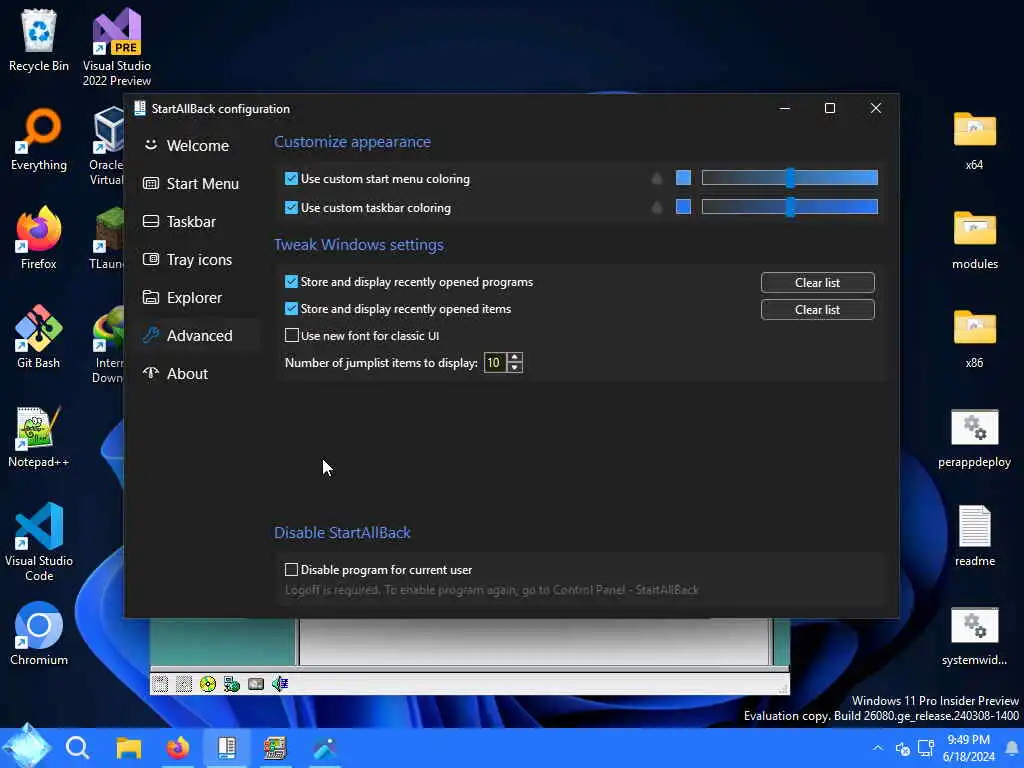Open the notifications bell
Screen dimensions: 1024x768
coord(1012,748)
